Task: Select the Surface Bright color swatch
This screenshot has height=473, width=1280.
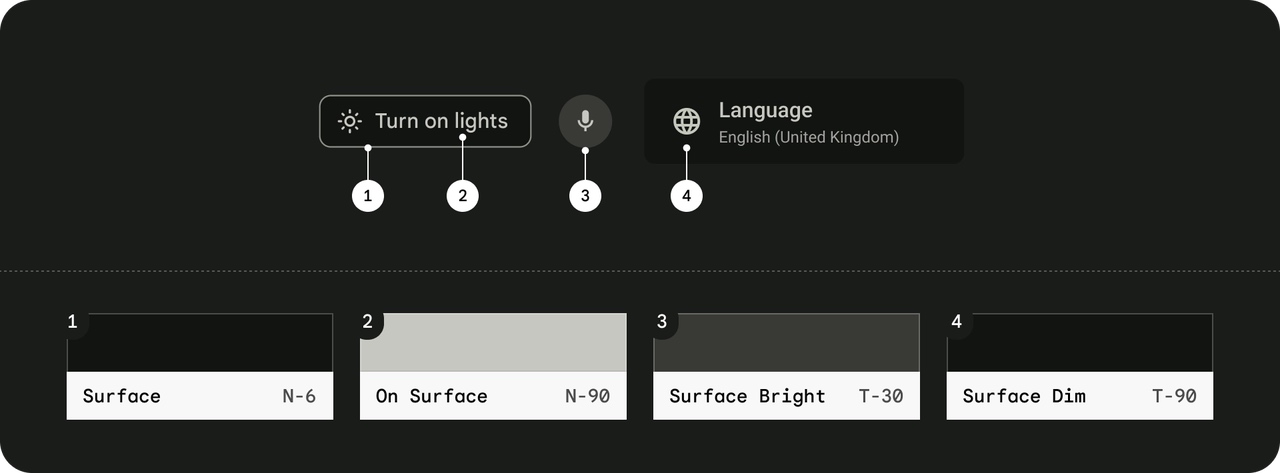Action: (787, 343)
